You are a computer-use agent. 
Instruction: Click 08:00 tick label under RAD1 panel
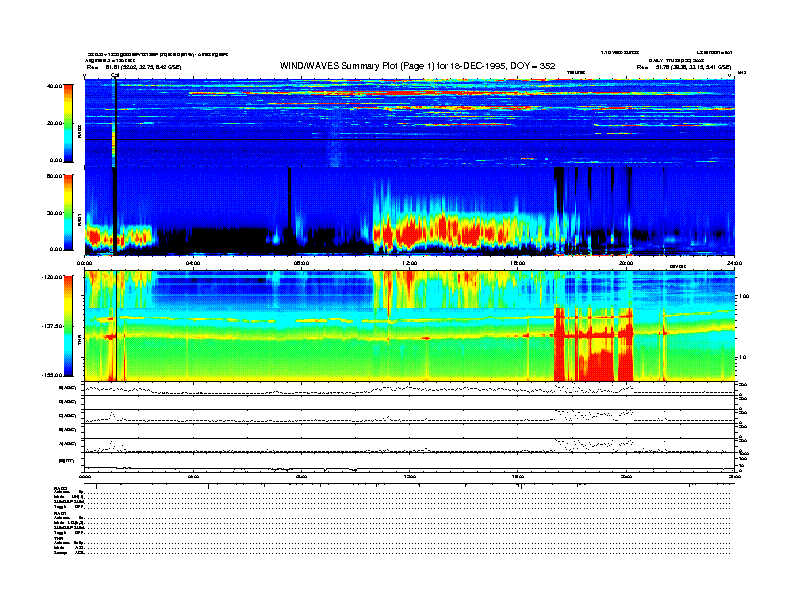pos(301,263)
